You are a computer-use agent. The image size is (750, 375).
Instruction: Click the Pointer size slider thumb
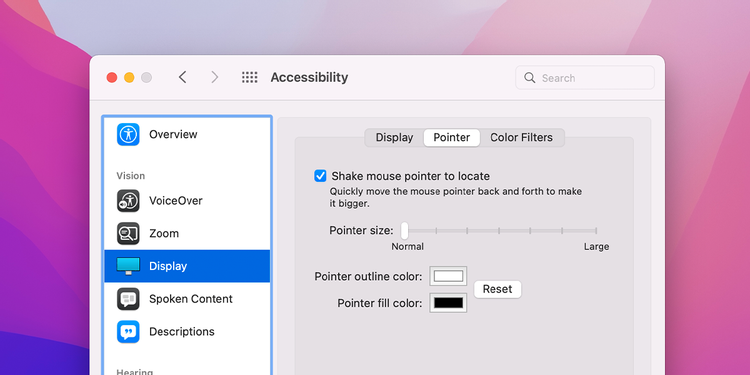(405, 231)
